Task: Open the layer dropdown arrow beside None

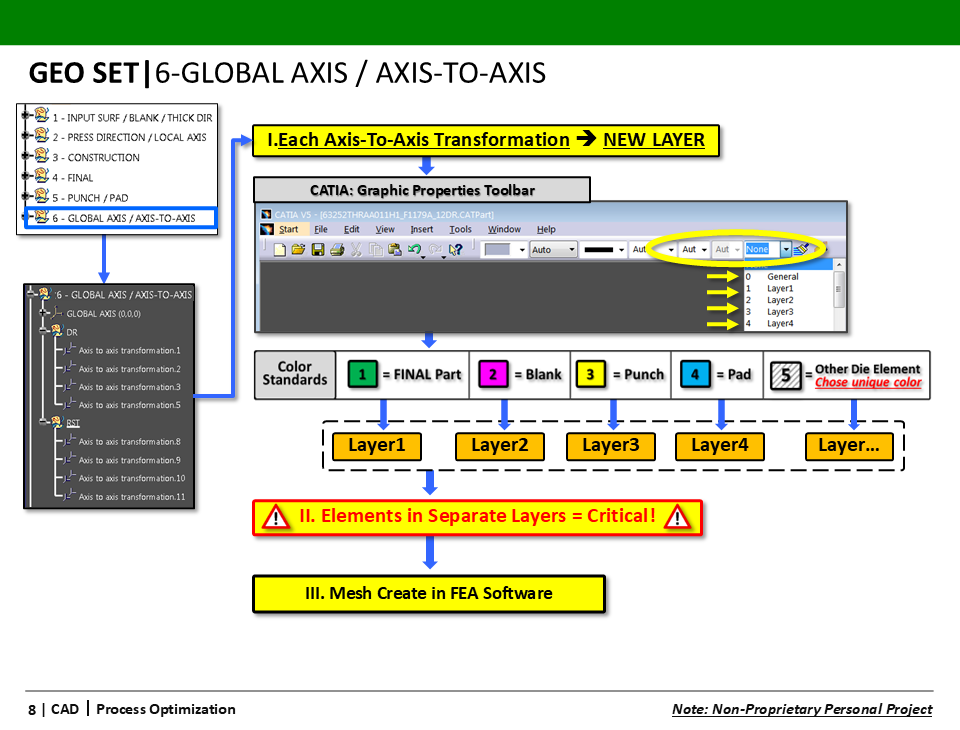Action: click(x=786, y=249)
